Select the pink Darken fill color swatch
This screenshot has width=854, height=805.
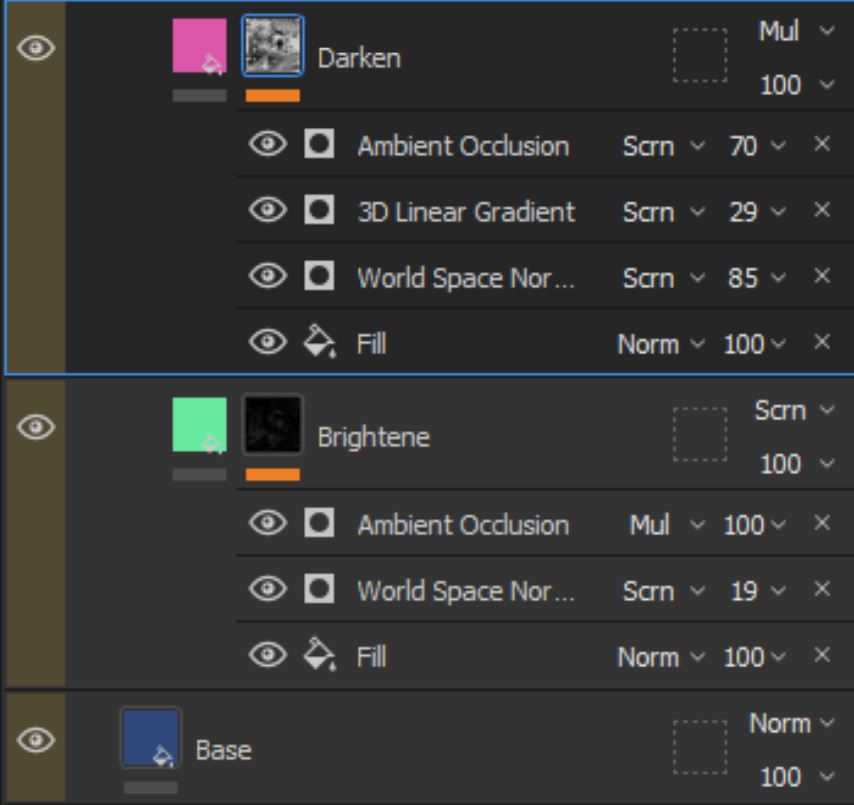tap(199, 46)
